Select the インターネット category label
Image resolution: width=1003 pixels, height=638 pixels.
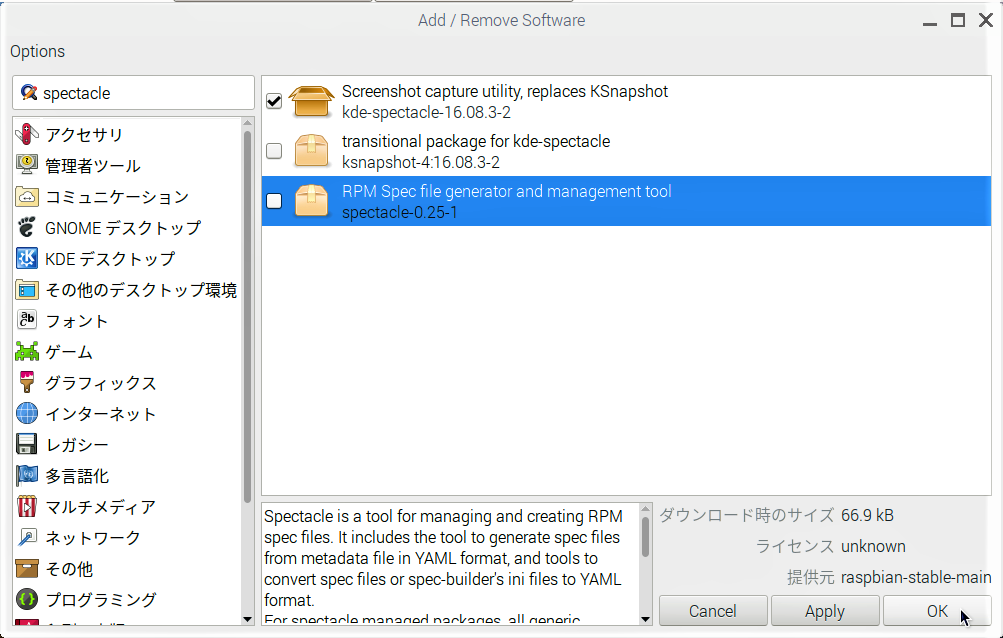101,414
